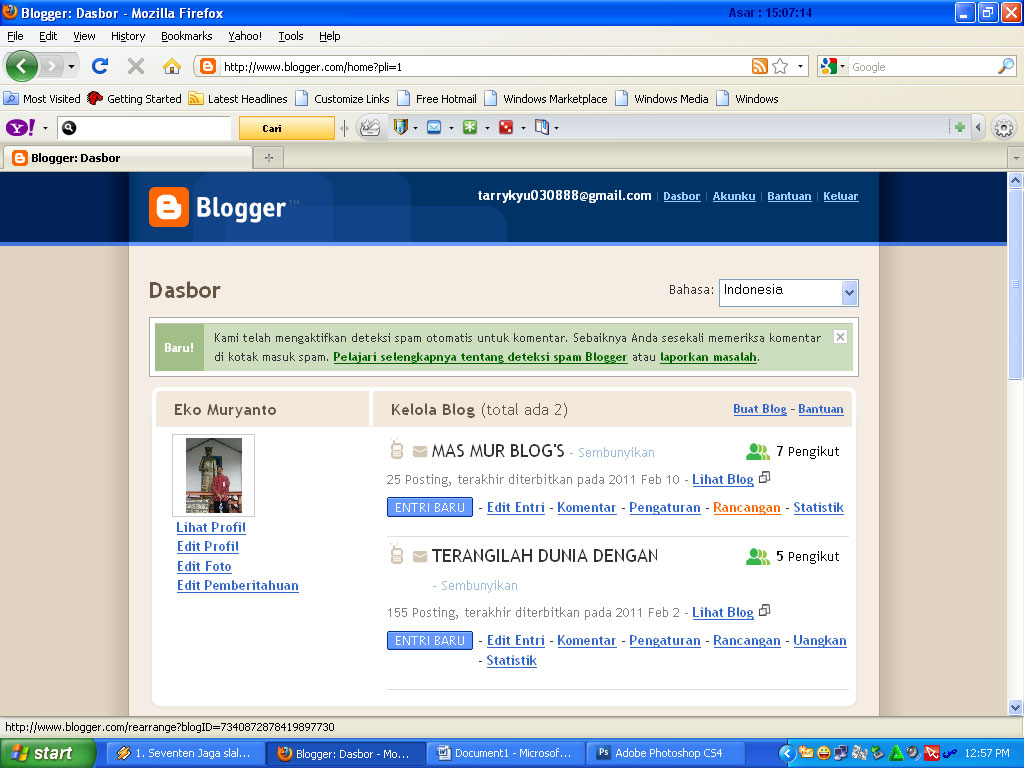This screenshot has width=1024, height=768.
Task: Close the spam detection notice
Action: click(840, 336)
